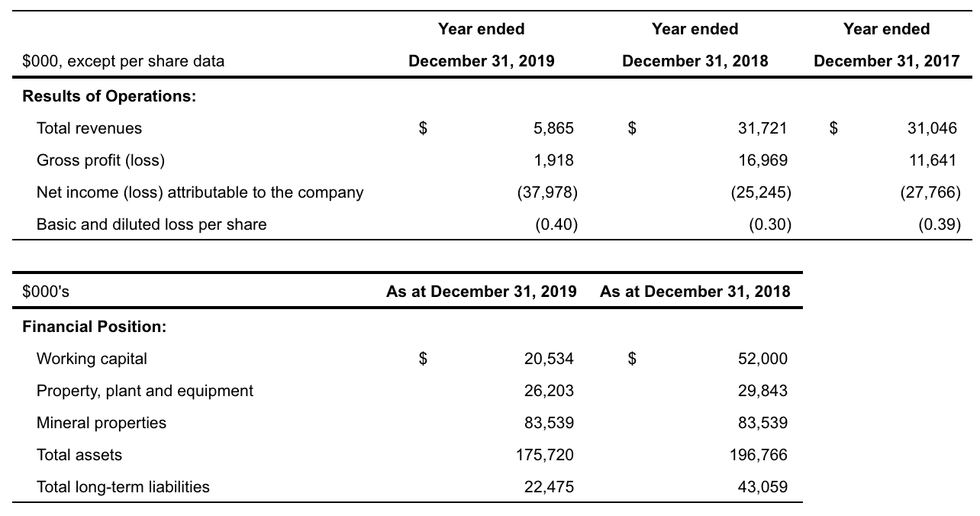Click the "Property, plant and equipment" row label
Screen dimensions: 980x516
(145, 390)
